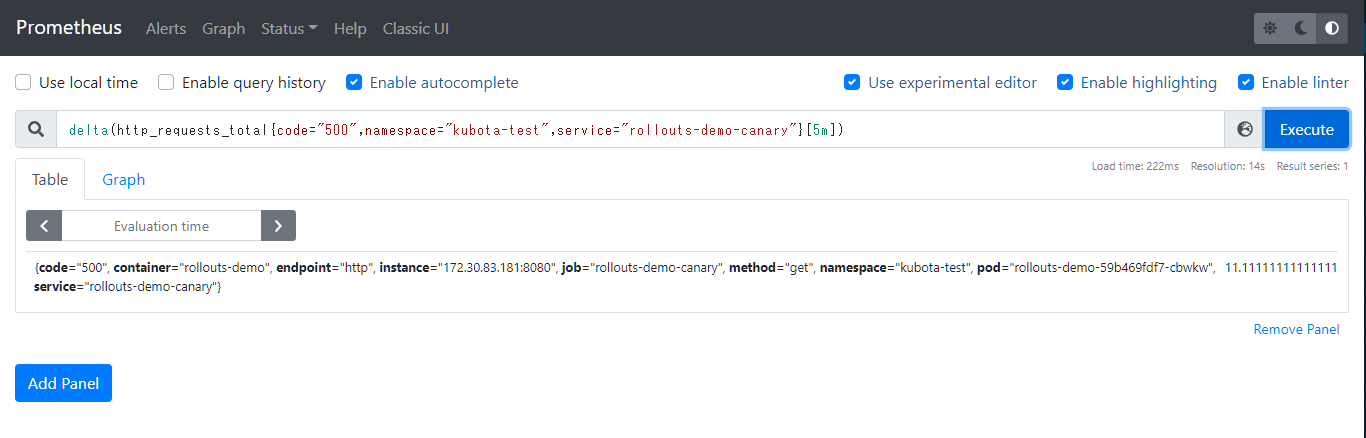Select the Table tab
The width and height of the screenshot is (1366, 438).
coord(50,179)
